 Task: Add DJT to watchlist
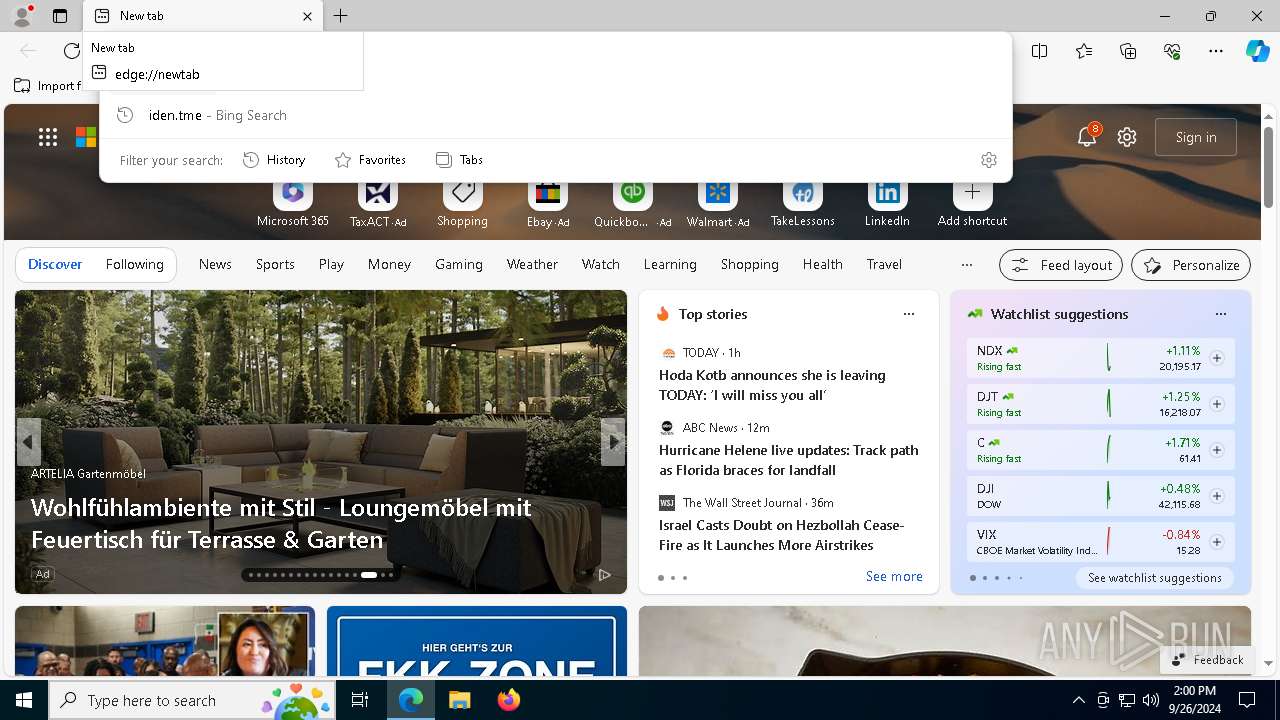(x=1217, y=404)
